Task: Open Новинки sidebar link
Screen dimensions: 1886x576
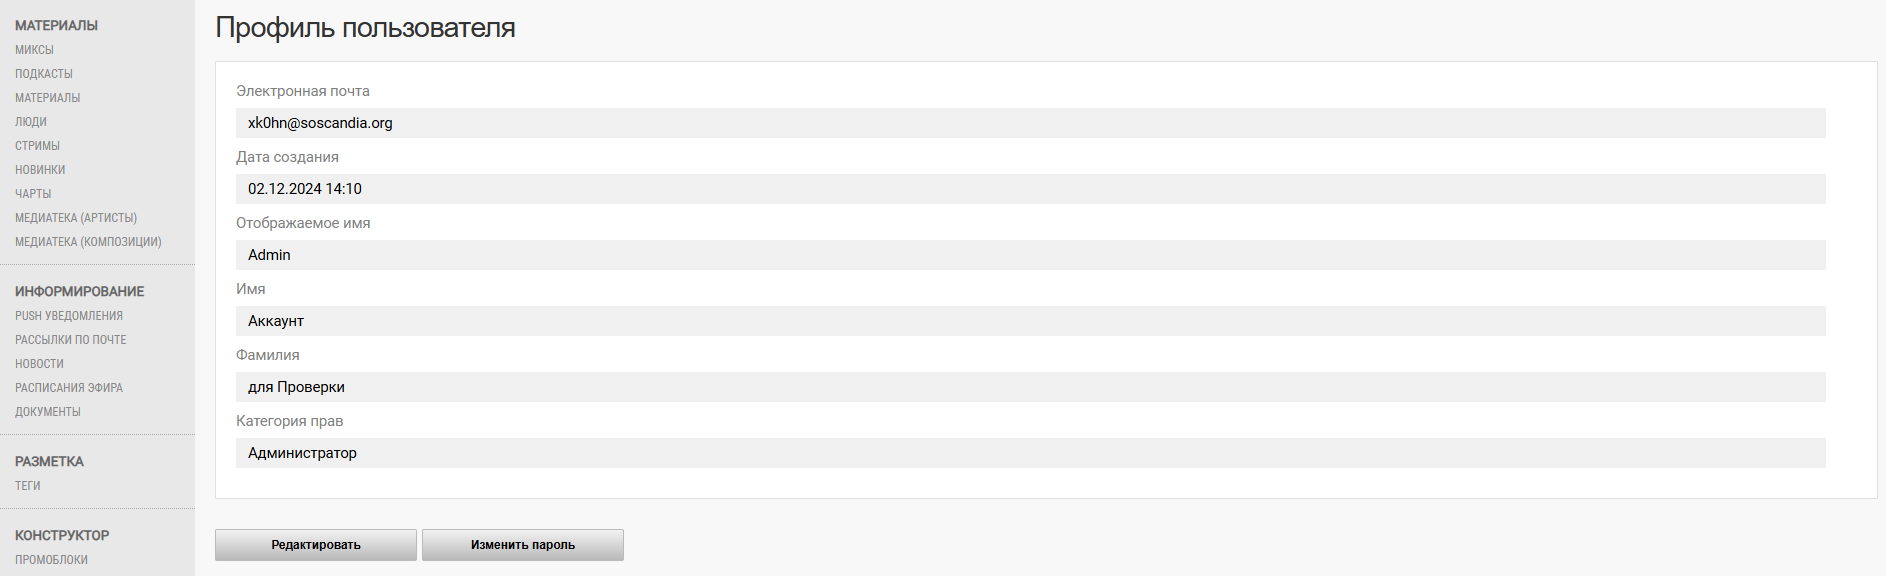Action: (x=40, y=170)
